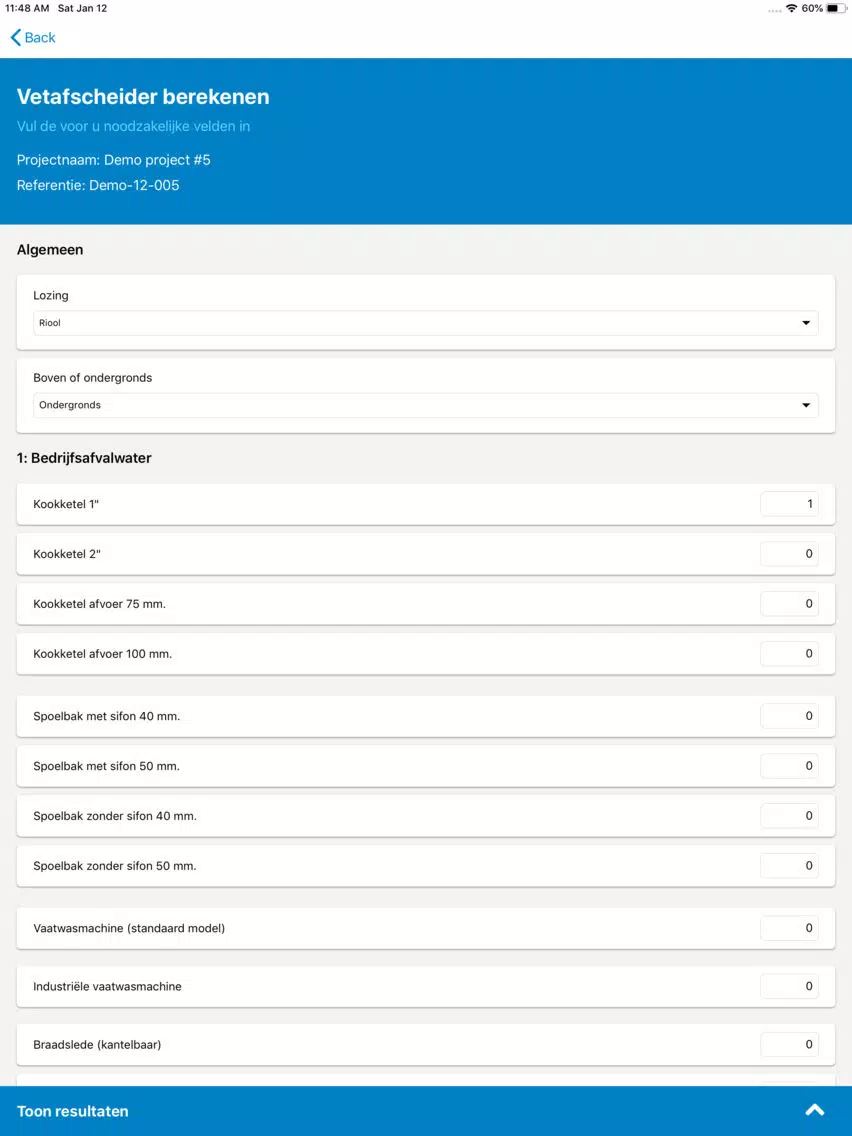Click Industriële vaatwasmachine number field

[x=789, y=986]
